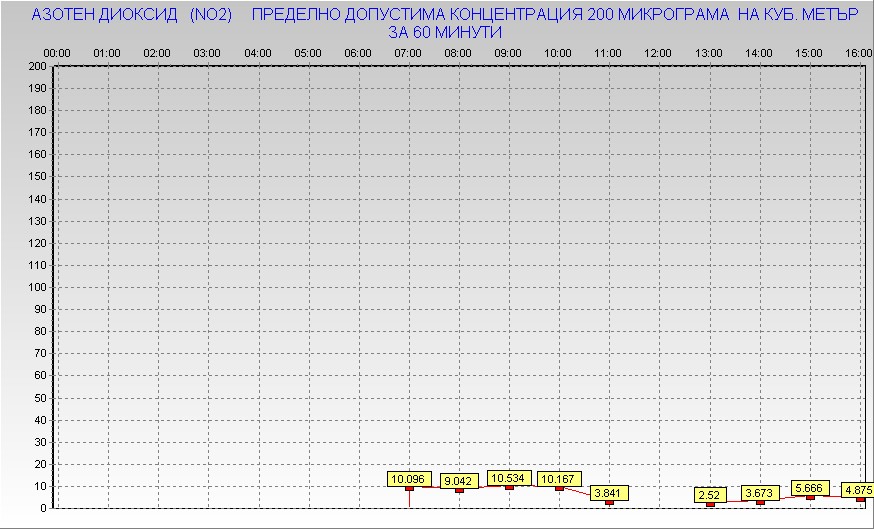This screenshot has width=874, height=529.
Task: Select the 2.52 value label
Action: click(x=710, y=495)
